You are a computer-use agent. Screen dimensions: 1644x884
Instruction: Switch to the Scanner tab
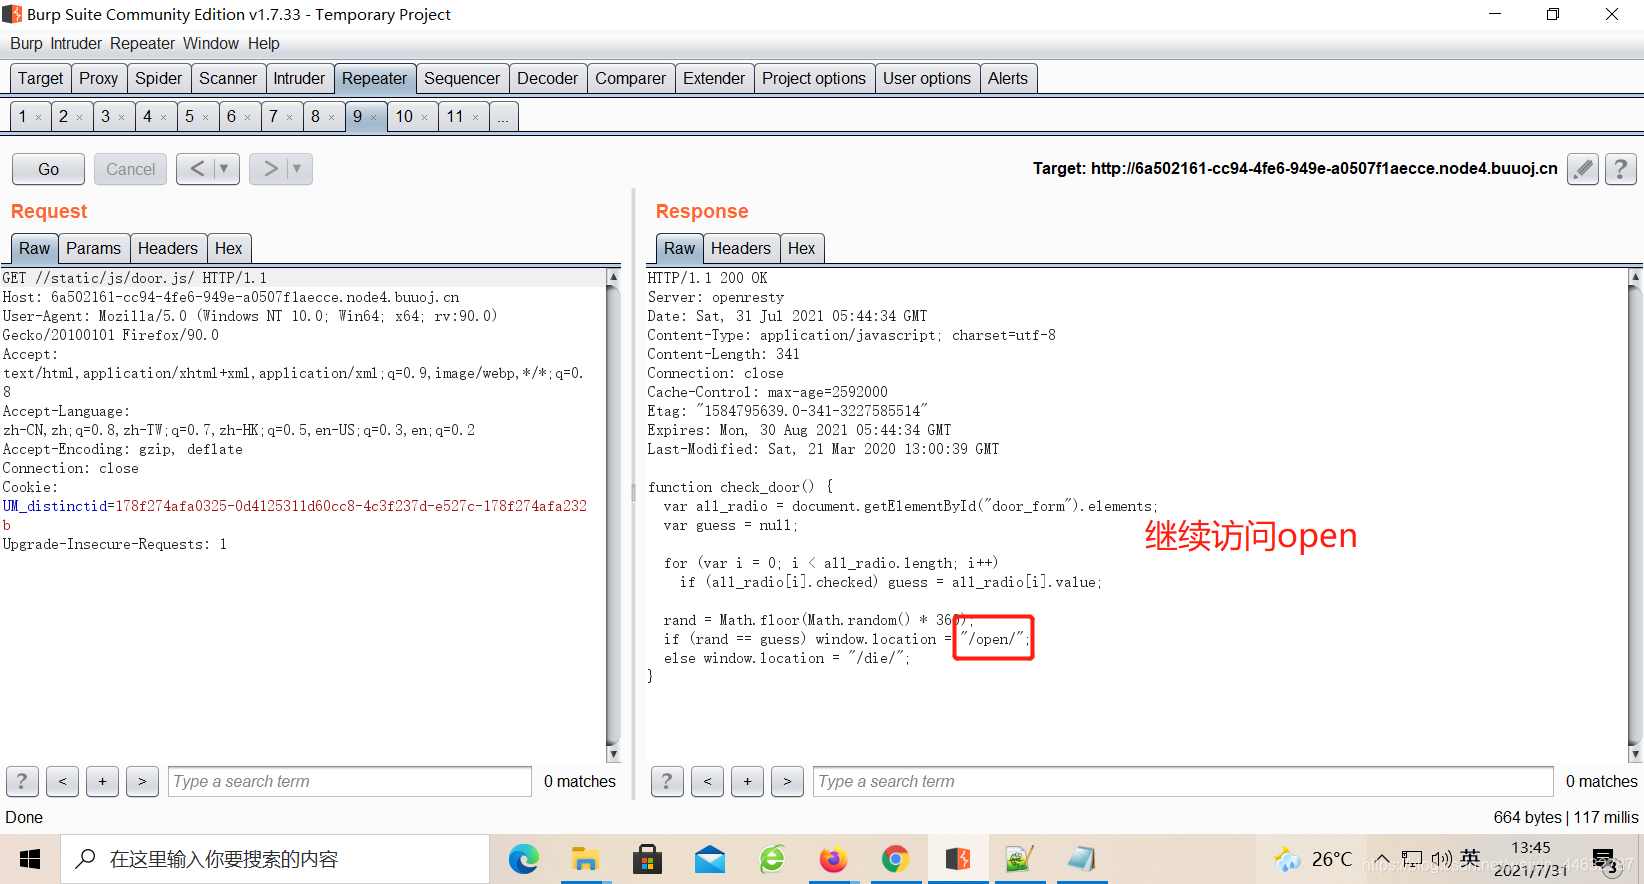click(228, 78)
